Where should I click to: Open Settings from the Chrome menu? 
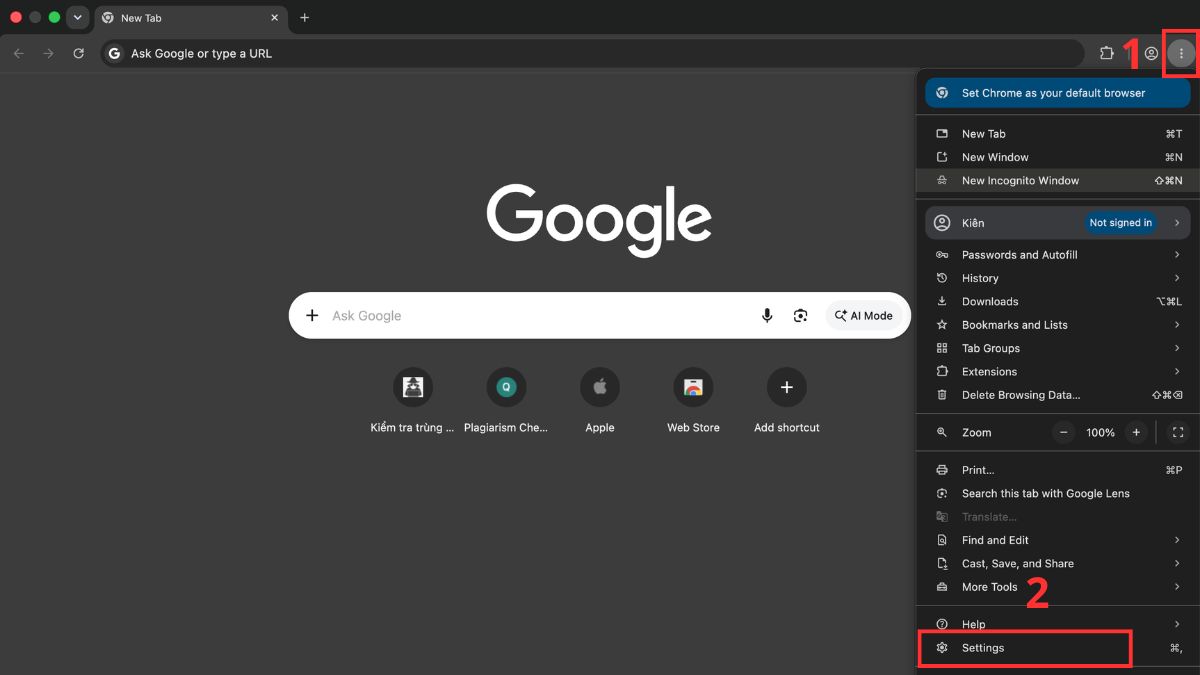click(x=1058, y=648)
